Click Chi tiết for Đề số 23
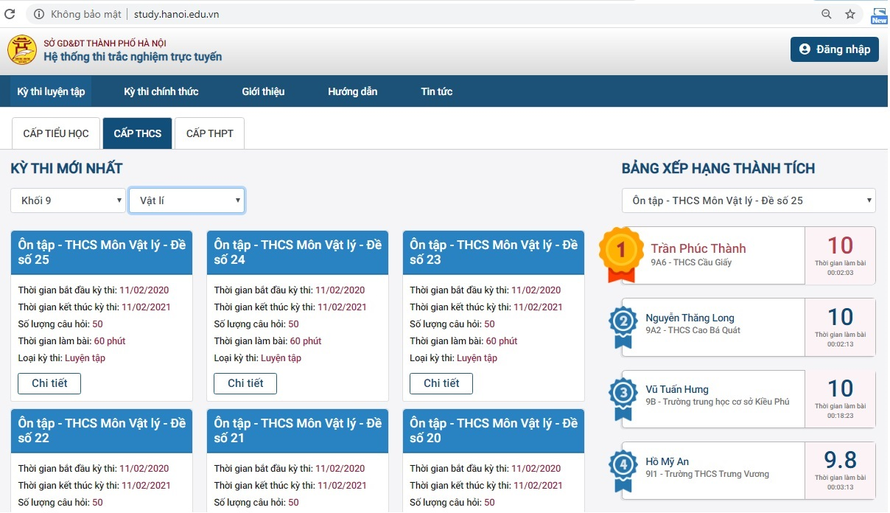 pos(441,384)
